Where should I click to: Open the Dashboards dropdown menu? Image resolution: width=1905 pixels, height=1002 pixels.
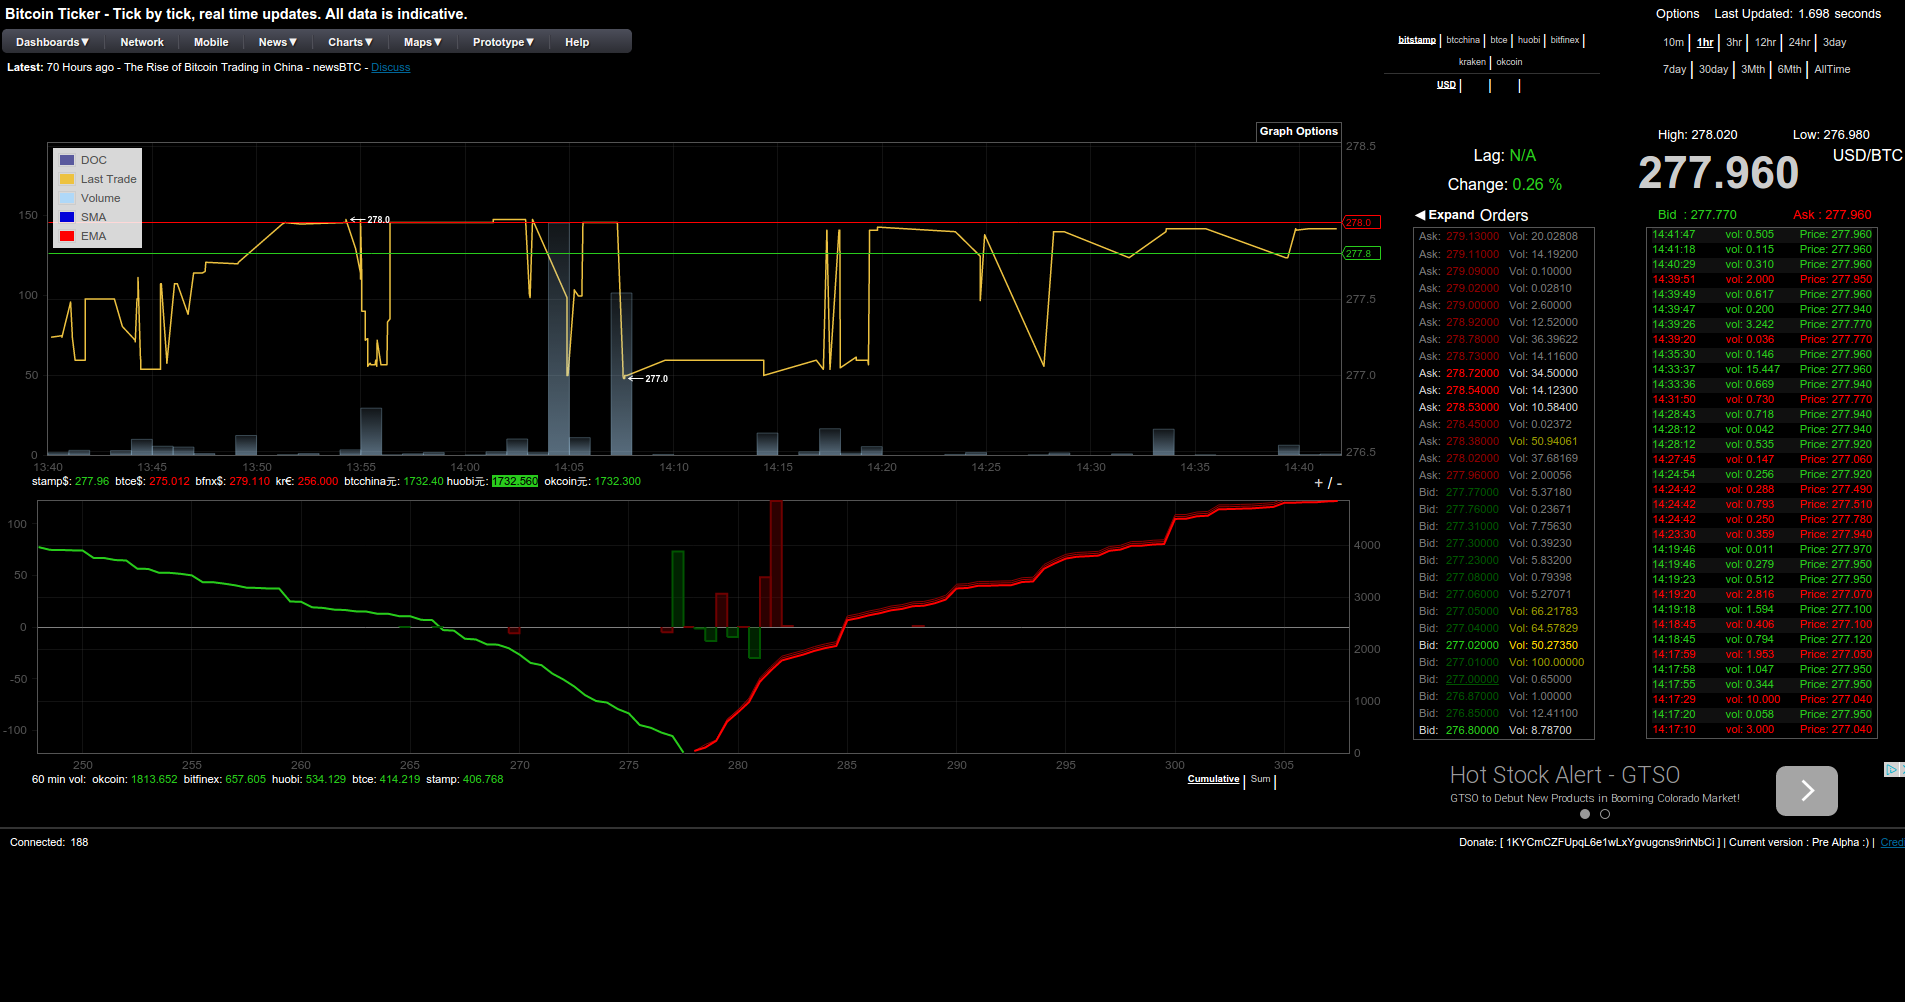[52, 42]
